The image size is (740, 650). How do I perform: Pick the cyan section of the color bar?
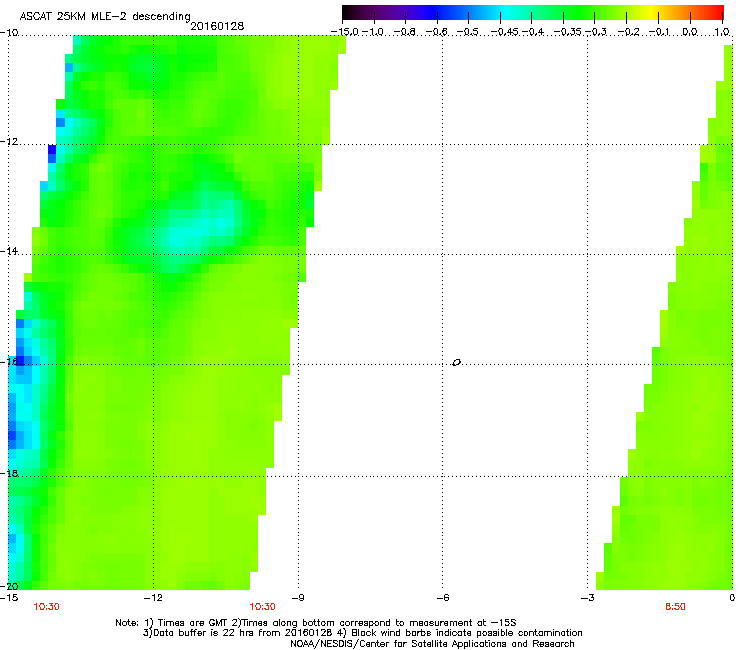pos(507,13)
